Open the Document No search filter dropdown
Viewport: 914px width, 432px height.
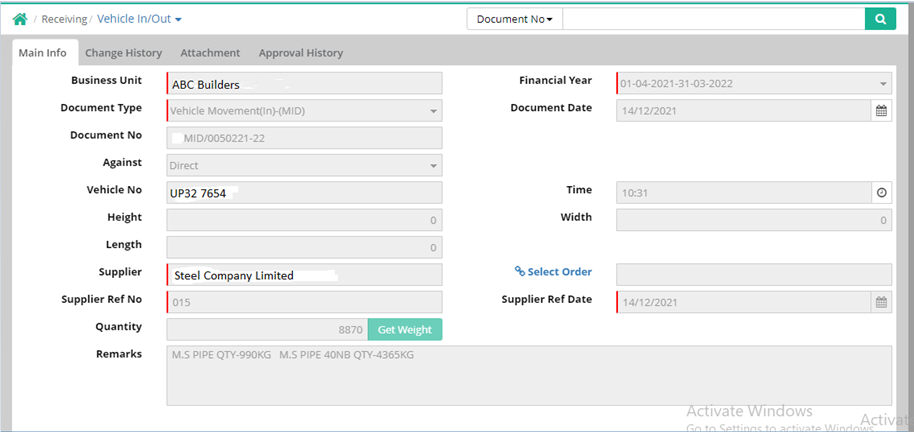(x=515, y=19)
